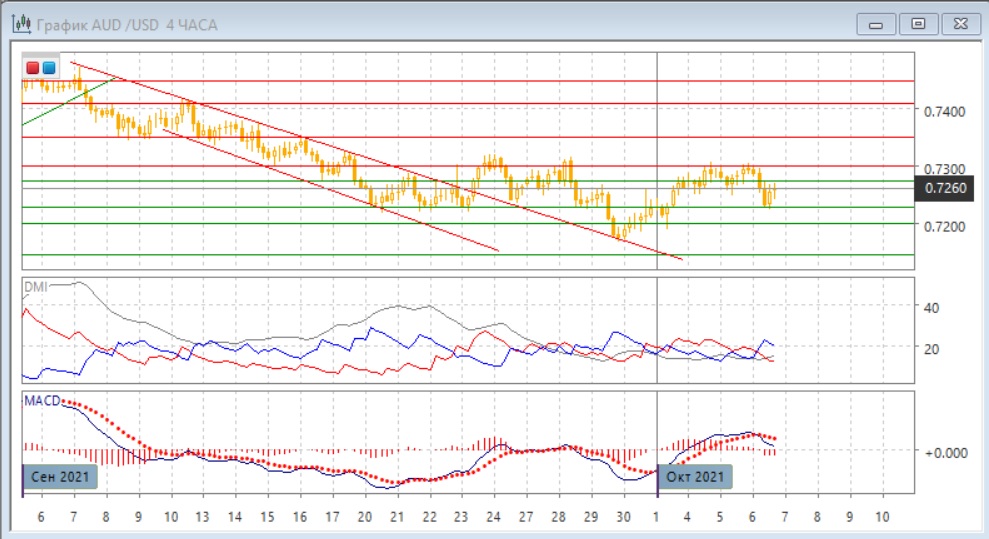This screenshot has width=989, height=539.
Task: Select the Окт 2021 month marker
Action: (x=695, y=476)
